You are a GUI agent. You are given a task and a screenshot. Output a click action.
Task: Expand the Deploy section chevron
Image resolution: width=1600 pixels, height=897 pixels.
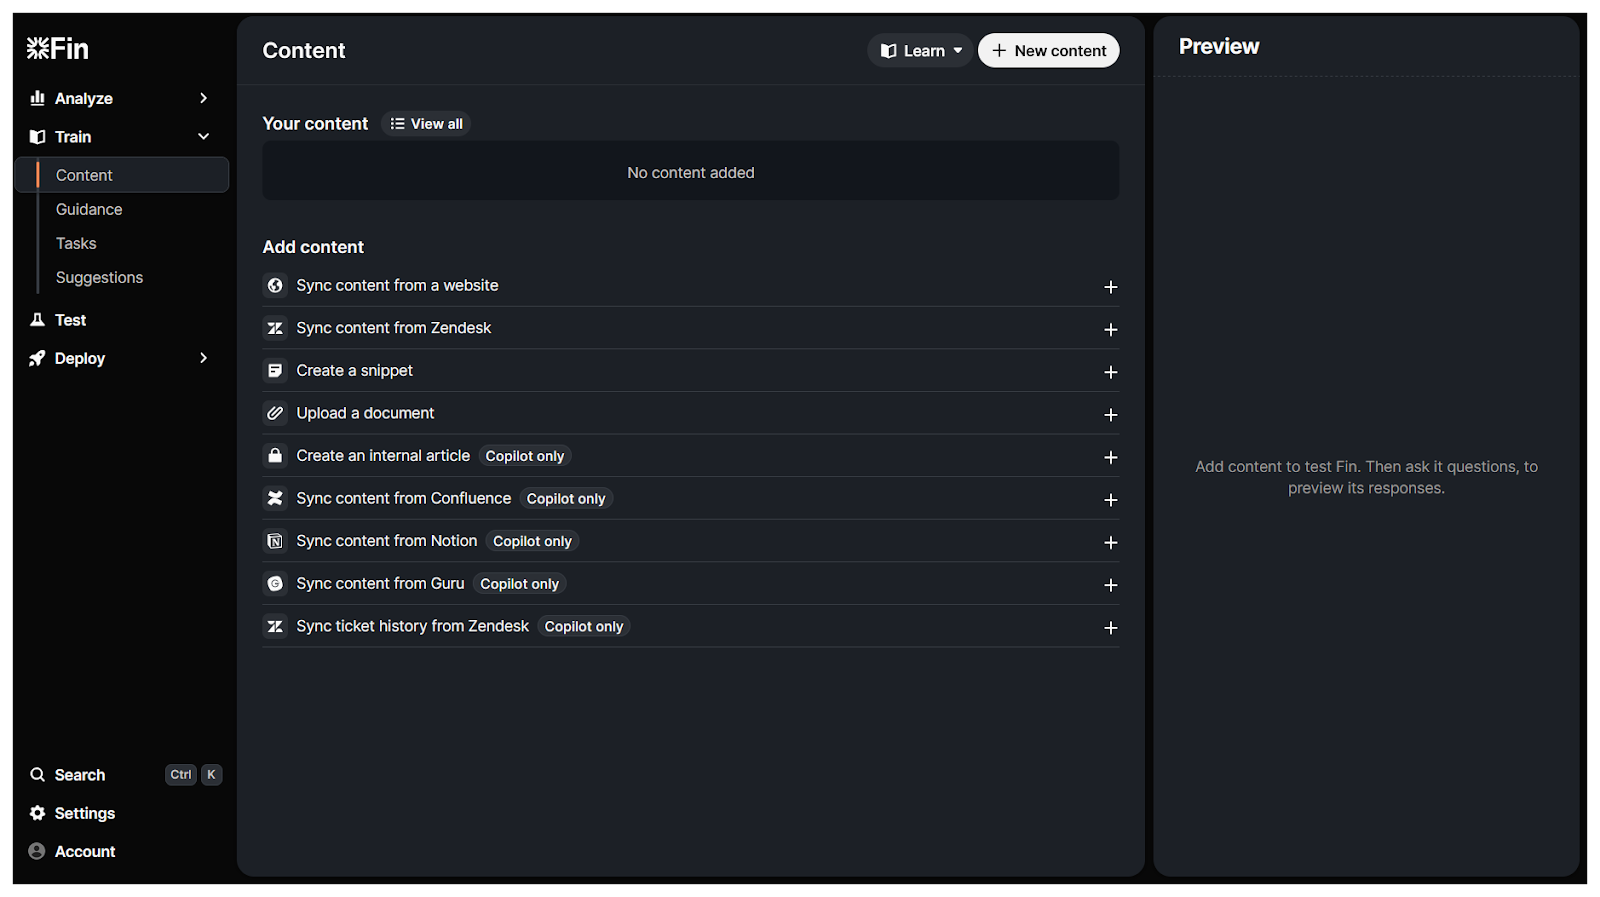(x=203, y=358)
